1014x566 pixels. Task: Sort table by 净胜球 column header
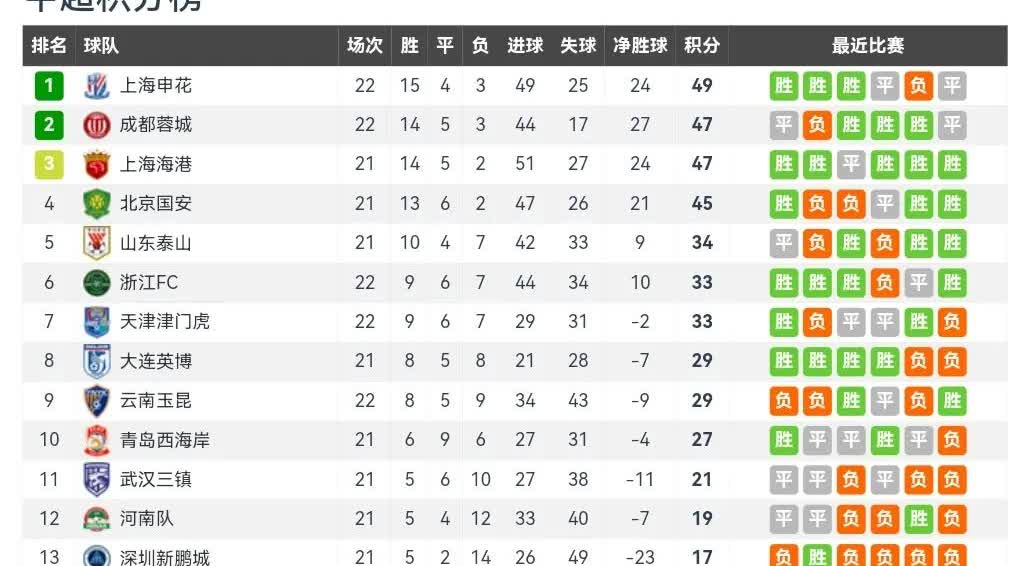coord(640,45)
